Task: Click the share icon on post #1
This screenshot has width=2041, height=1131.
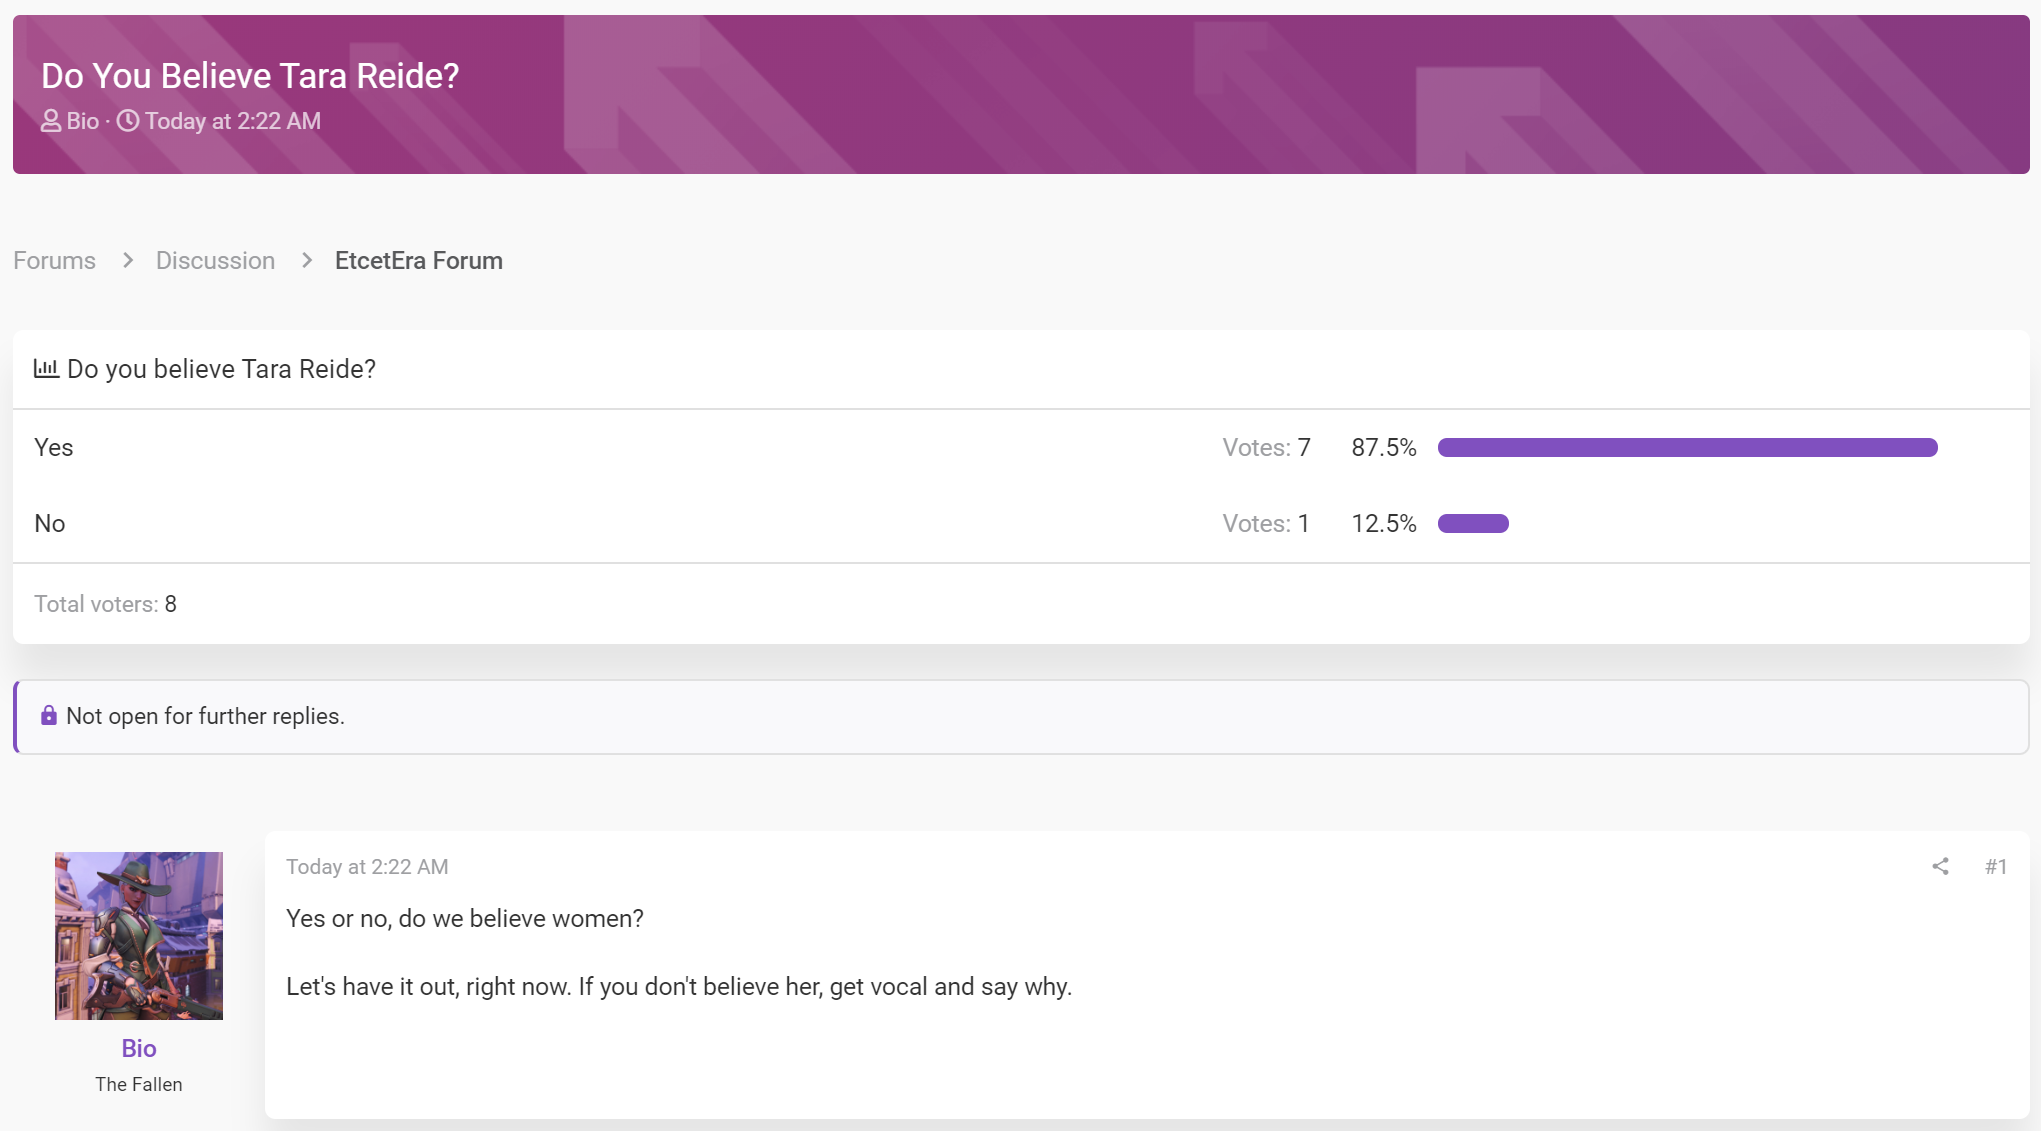Action: pos(1940,867)
